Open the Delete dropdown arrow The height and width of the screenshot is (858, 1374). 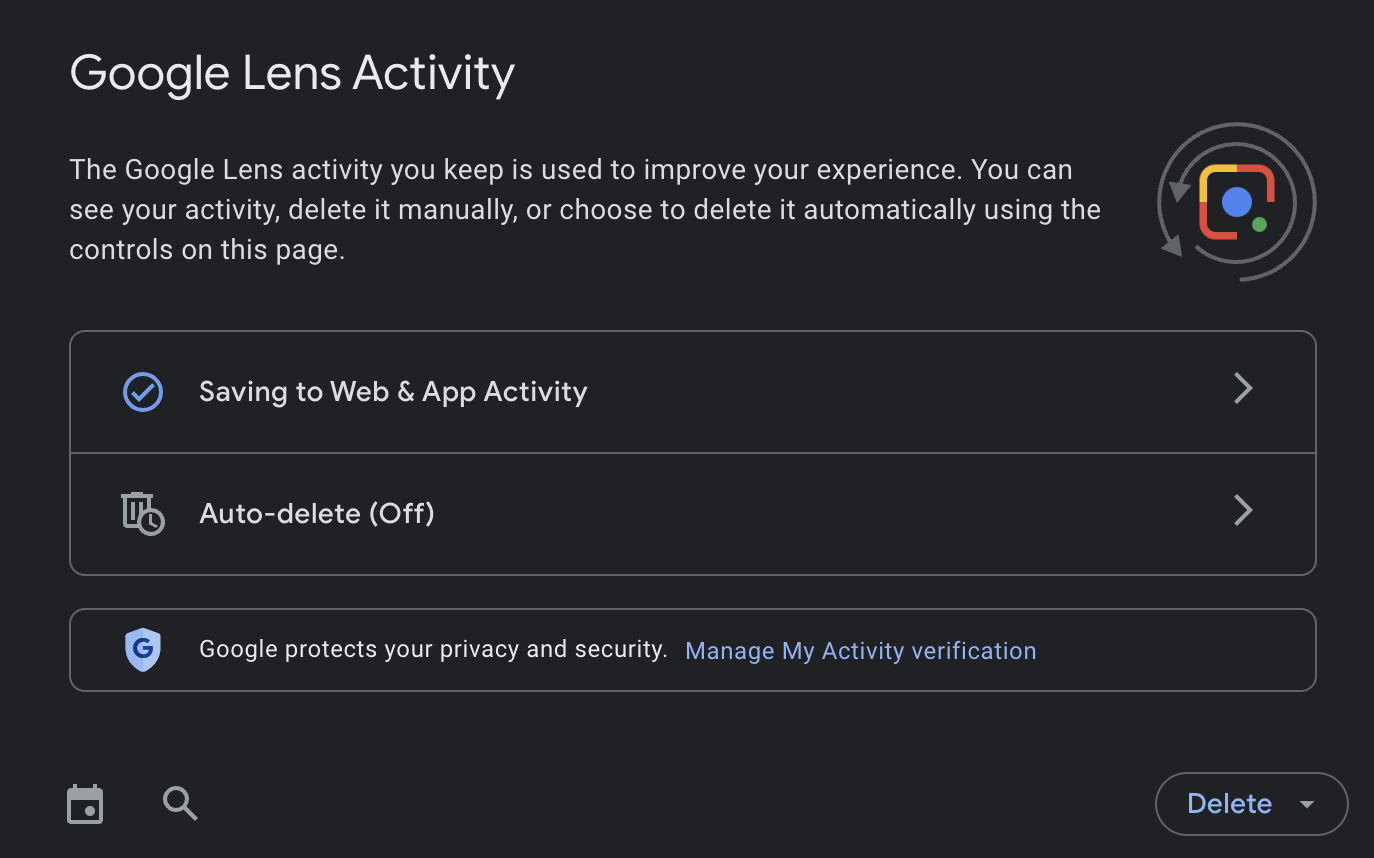(1306, 805)
